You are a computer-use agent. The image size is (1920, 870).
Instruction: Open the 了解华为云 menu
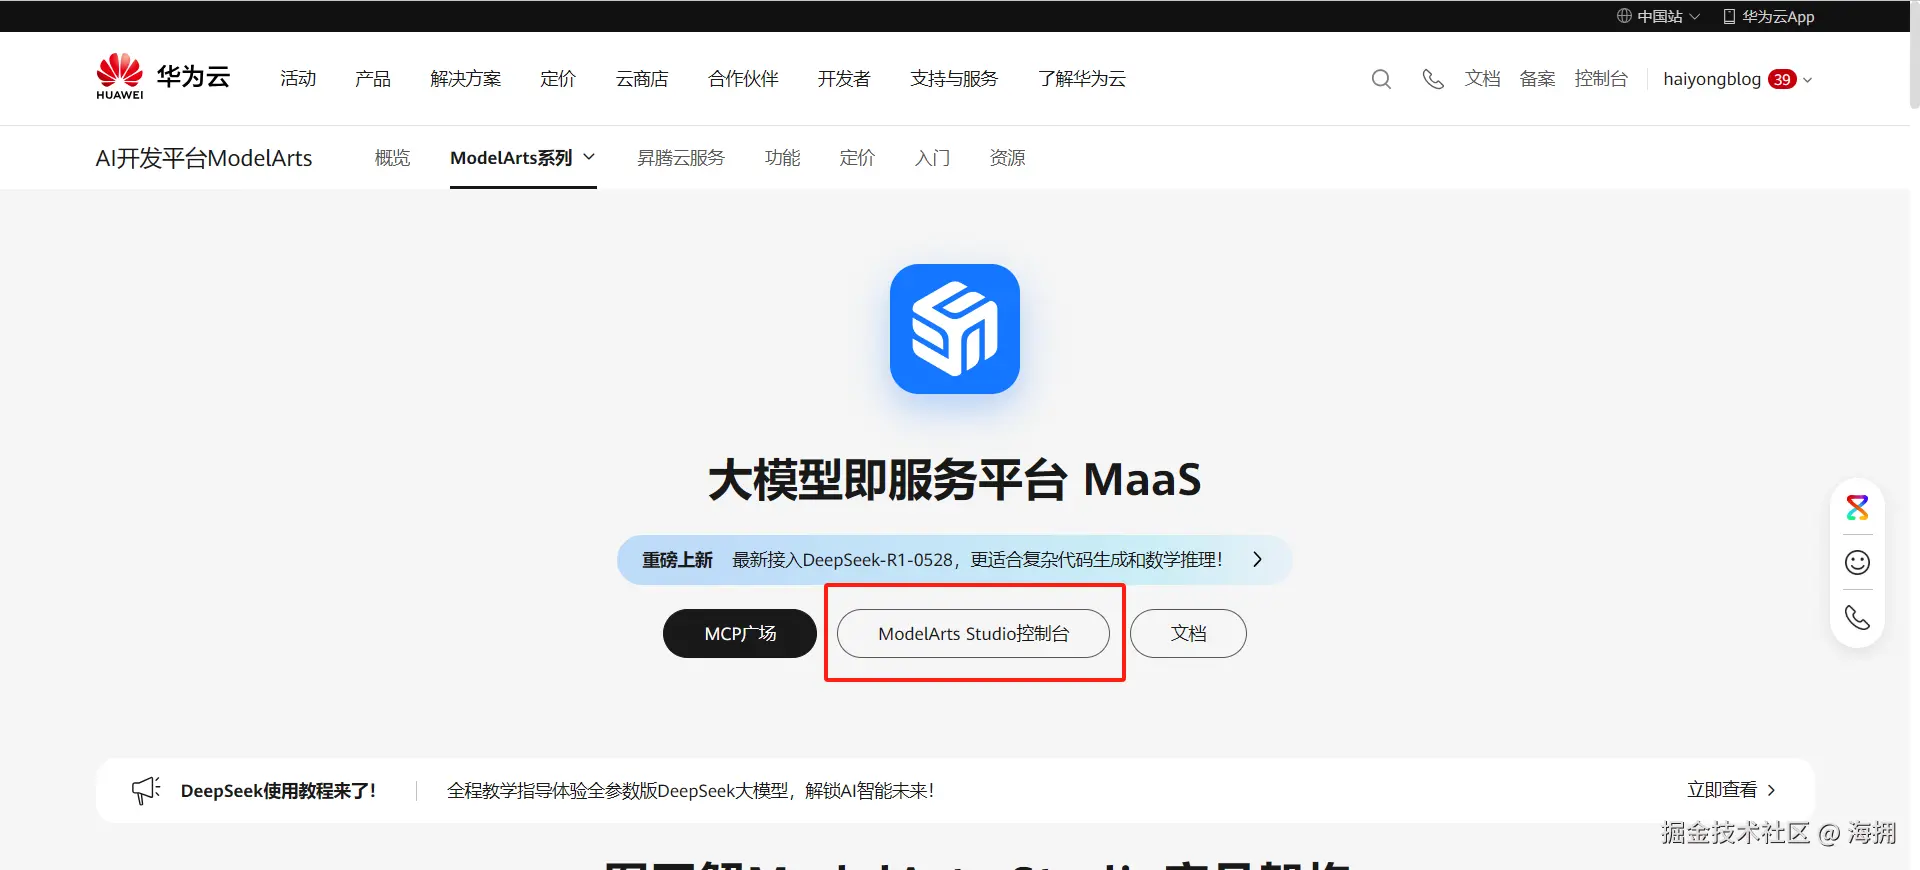[x=1082, y=79]
